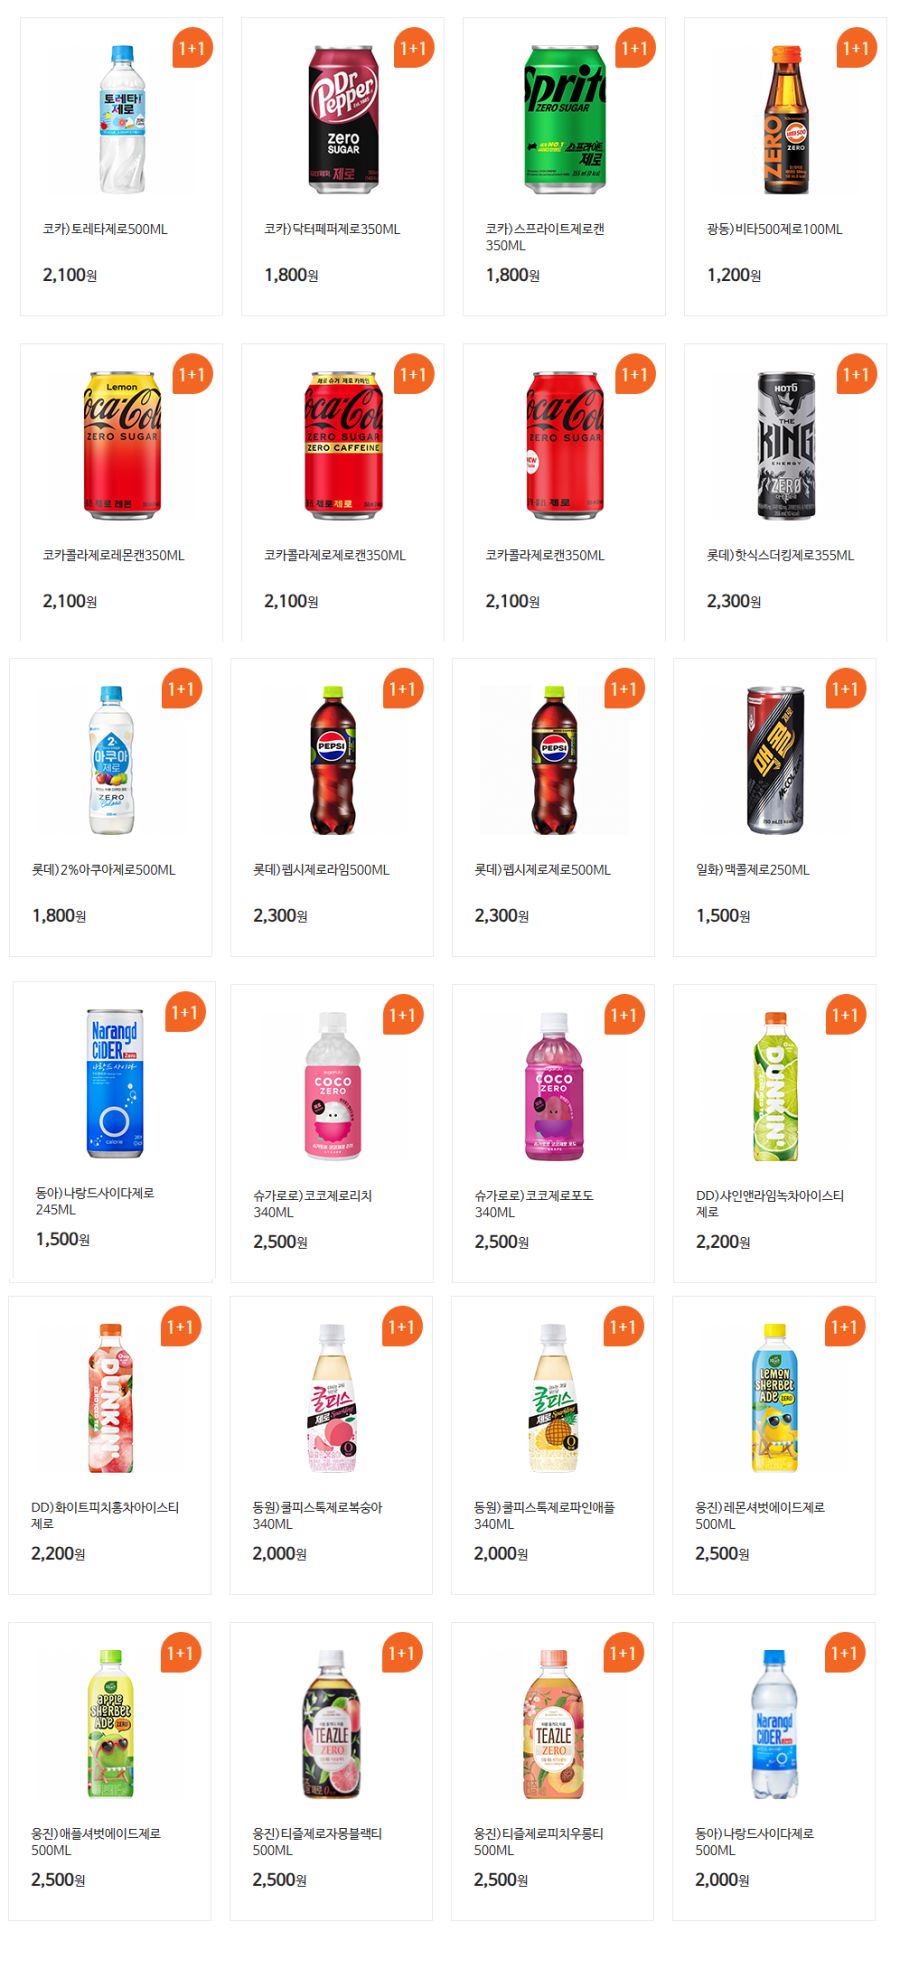Viewport: 900px width, 1973px height.
Task: Click the 1+1 badge on Dr Pepper Zero
Action: coord(413,48)
